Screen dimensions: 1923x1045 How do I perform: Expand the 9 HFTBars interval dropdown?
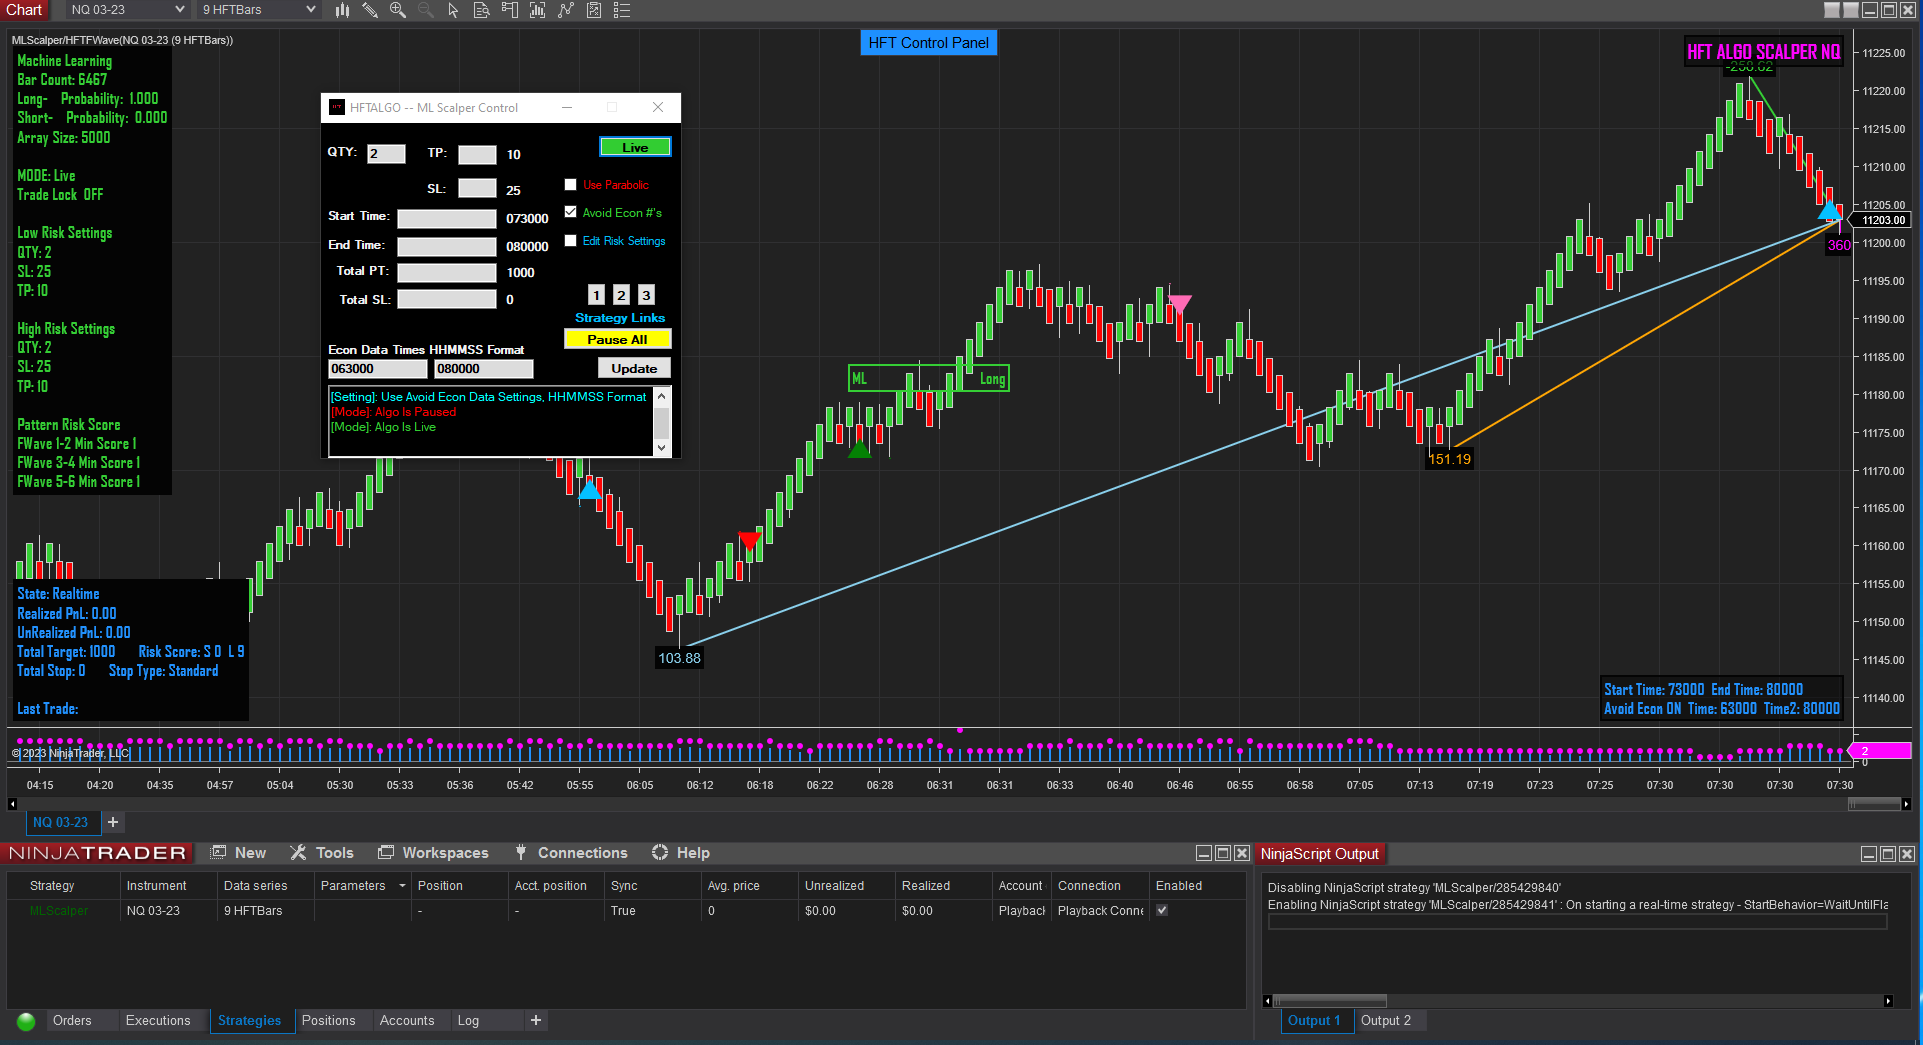pos(310,10)
